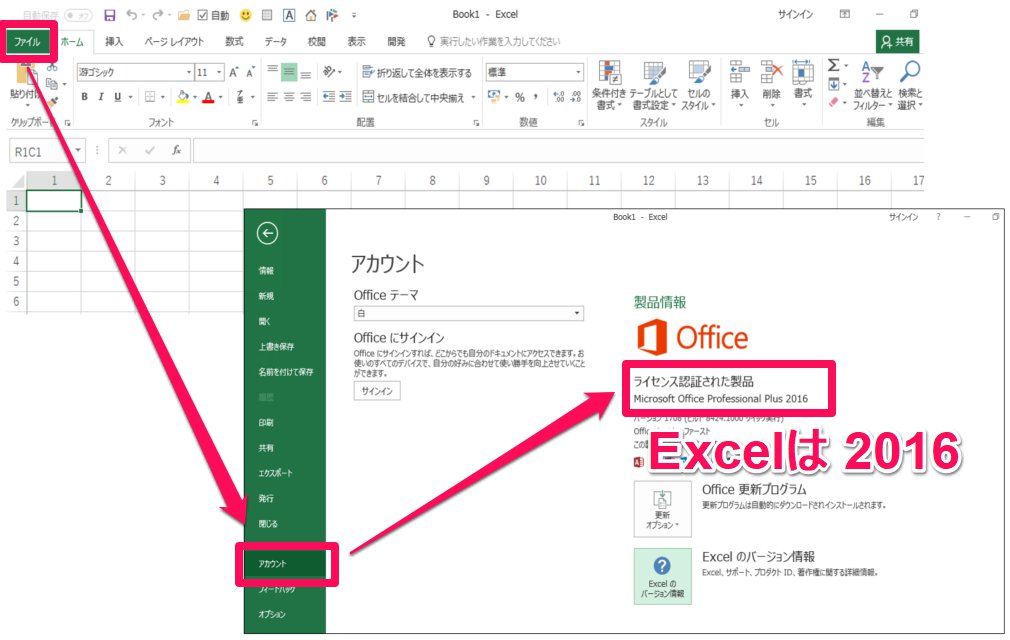Toggle center horizontal text alignment

click(x=289, y=97)
